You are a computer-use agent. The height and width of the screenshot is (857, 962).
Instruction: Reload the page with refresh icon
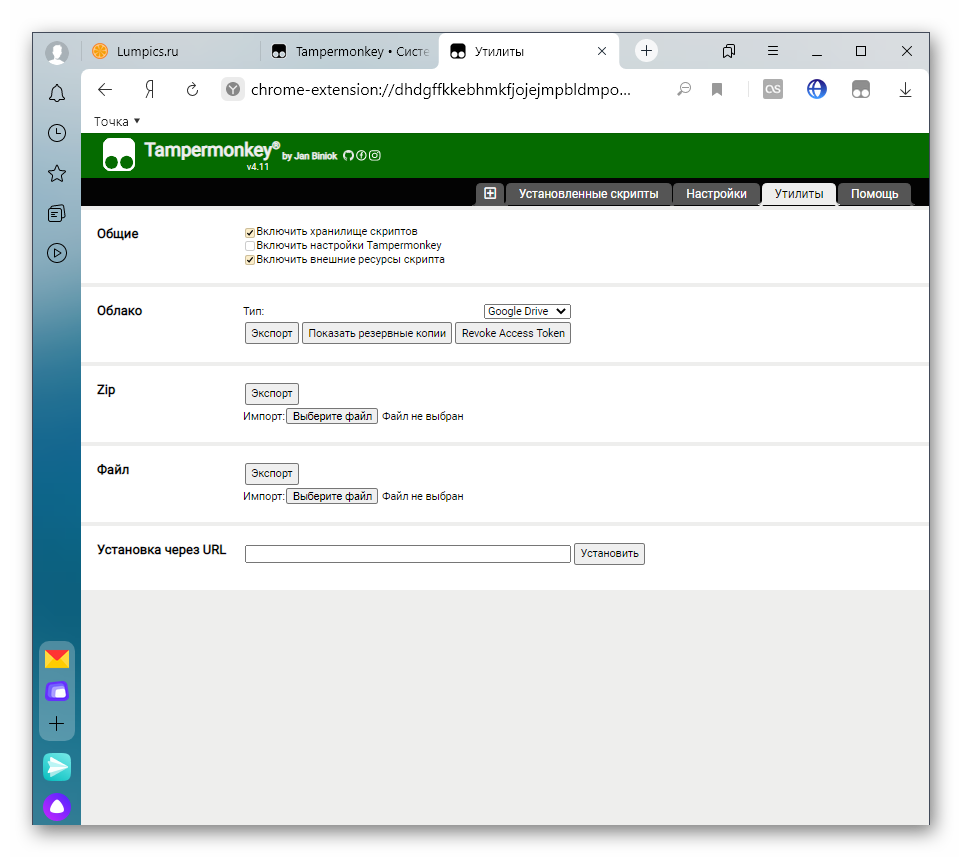point(192,90)
